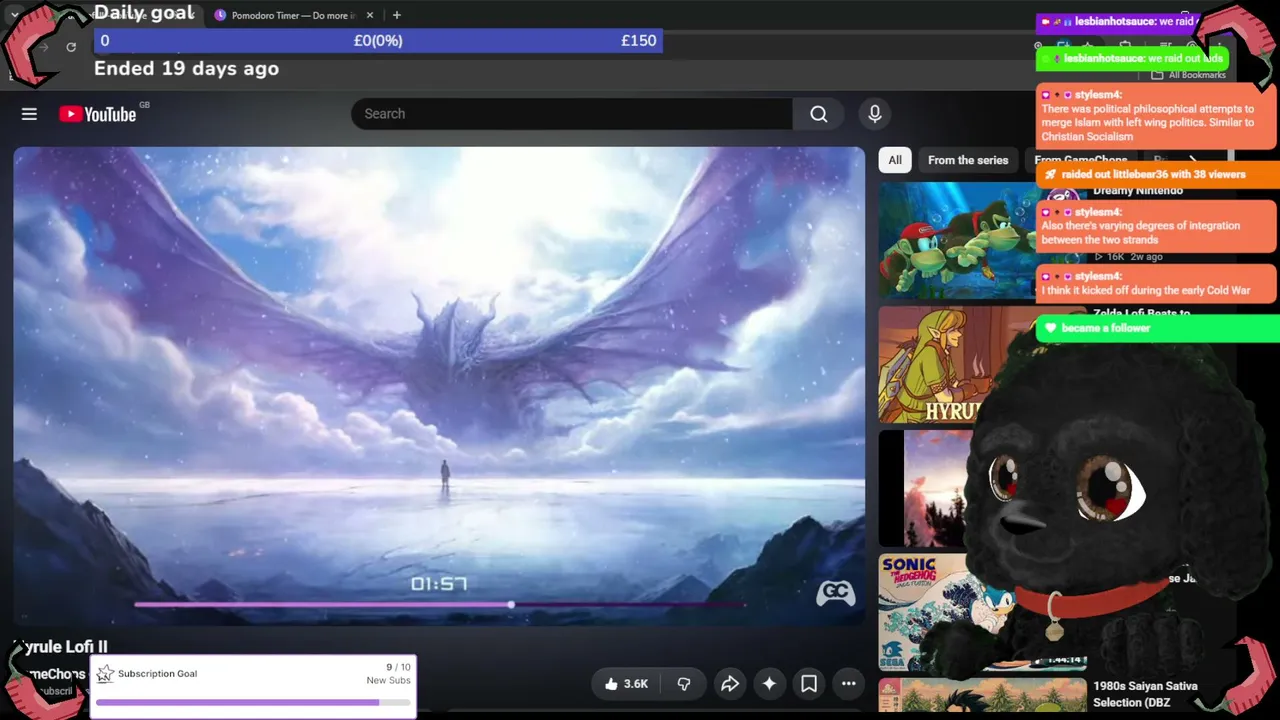
Task: Click the 'varying degrees of integration' message
Action: pyautogui.click(x=1156, y=226)
